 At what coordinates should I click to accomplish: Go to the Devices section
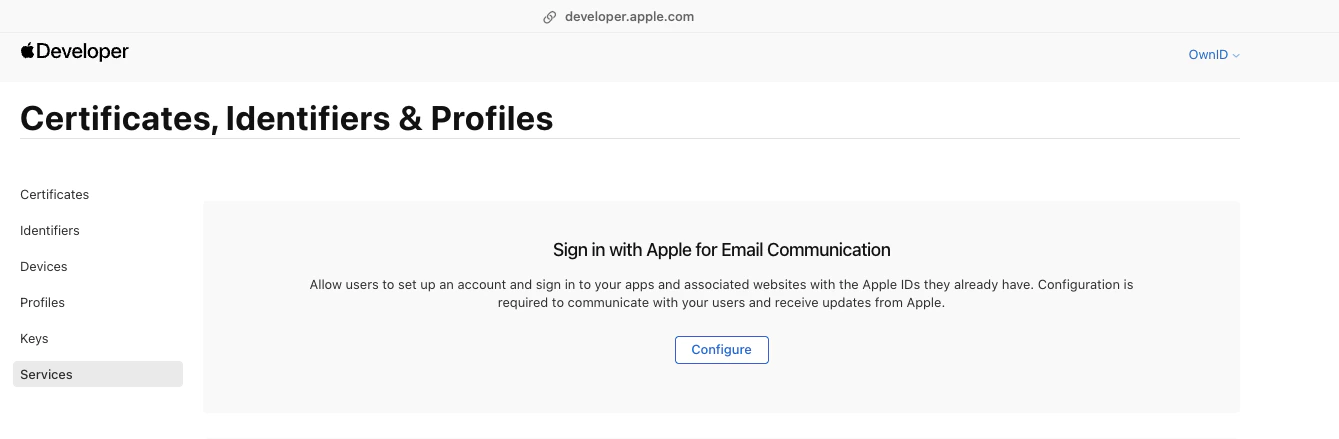click(44, 267)
